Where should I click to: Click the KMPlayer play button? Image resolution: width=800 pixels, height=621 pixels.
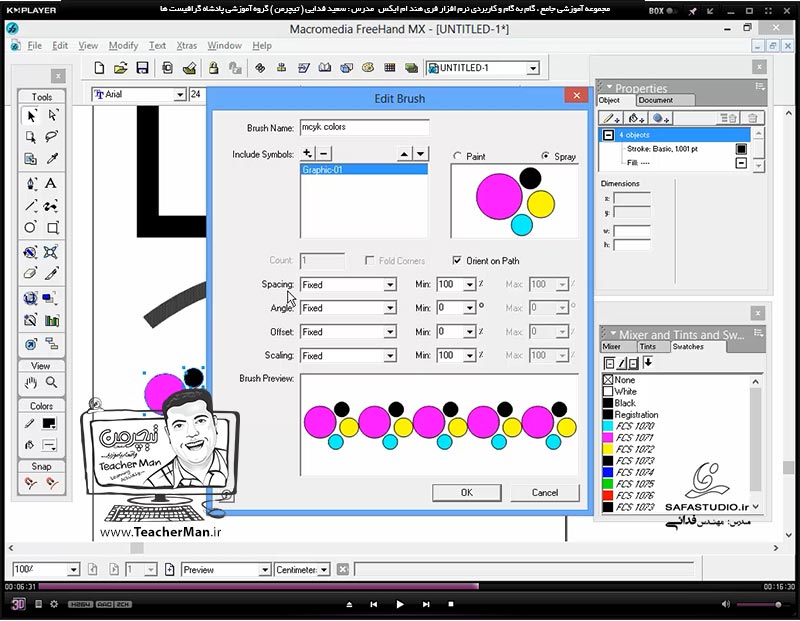tap(400, 604)
